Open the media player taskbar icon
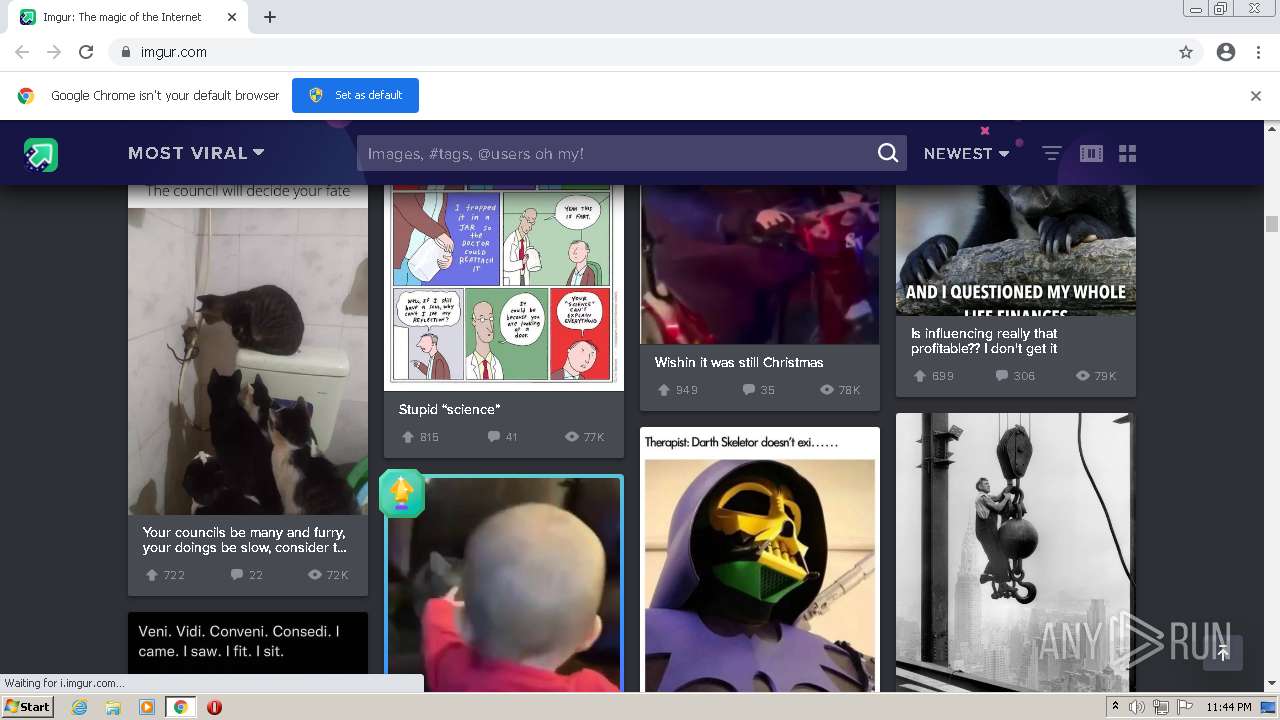 [x=147, y=707]
